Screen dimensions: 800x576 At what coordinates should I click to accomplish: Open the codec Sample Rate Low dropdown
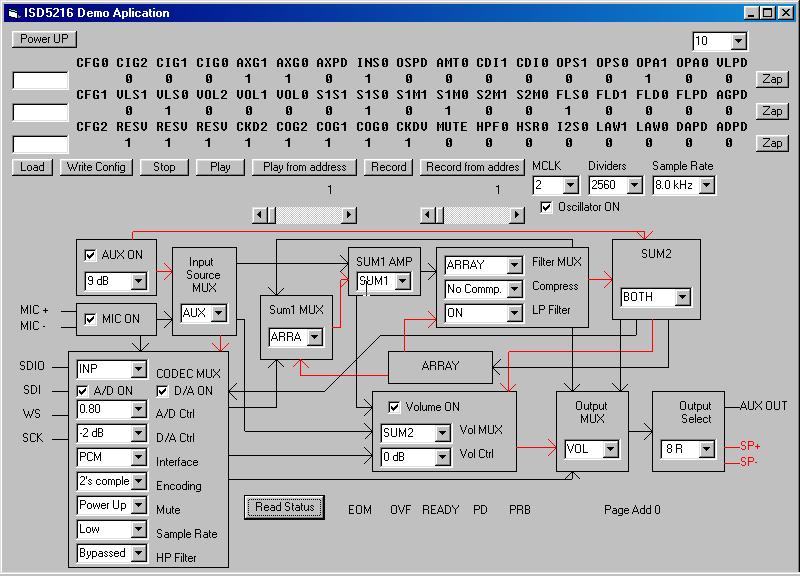[x=138, y=529]
